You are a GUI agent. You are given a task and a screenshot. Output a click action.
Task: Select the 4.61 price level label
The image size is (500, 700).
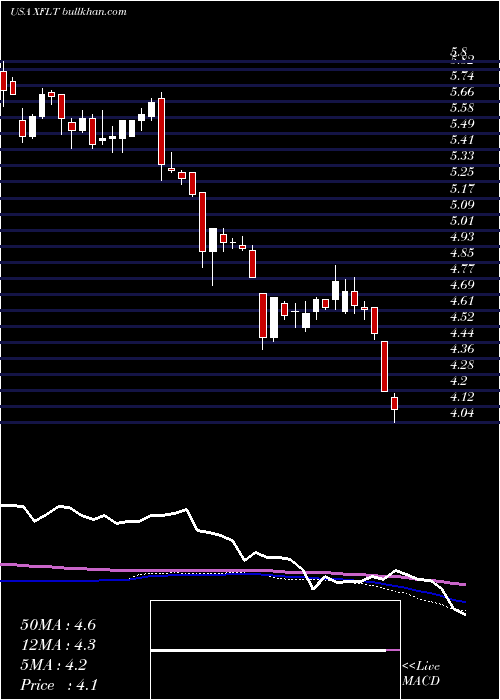pos(462,301)
